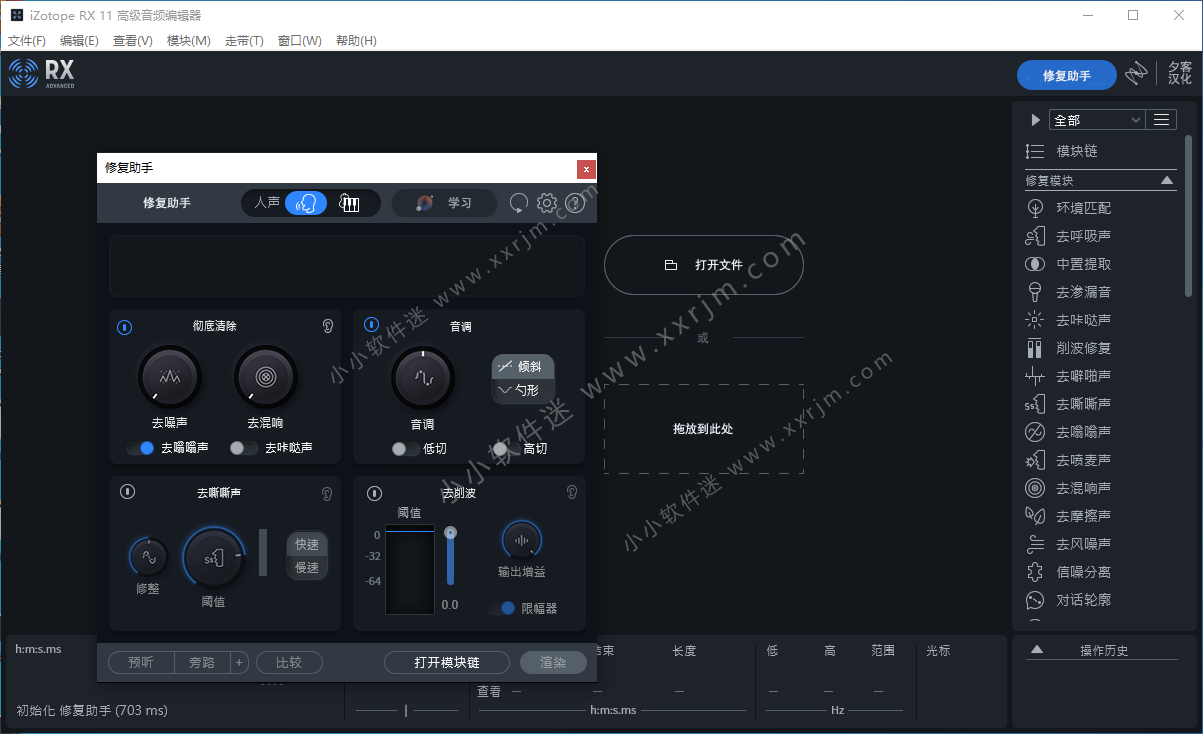Enable the 高切 switch

pos(506,449)
